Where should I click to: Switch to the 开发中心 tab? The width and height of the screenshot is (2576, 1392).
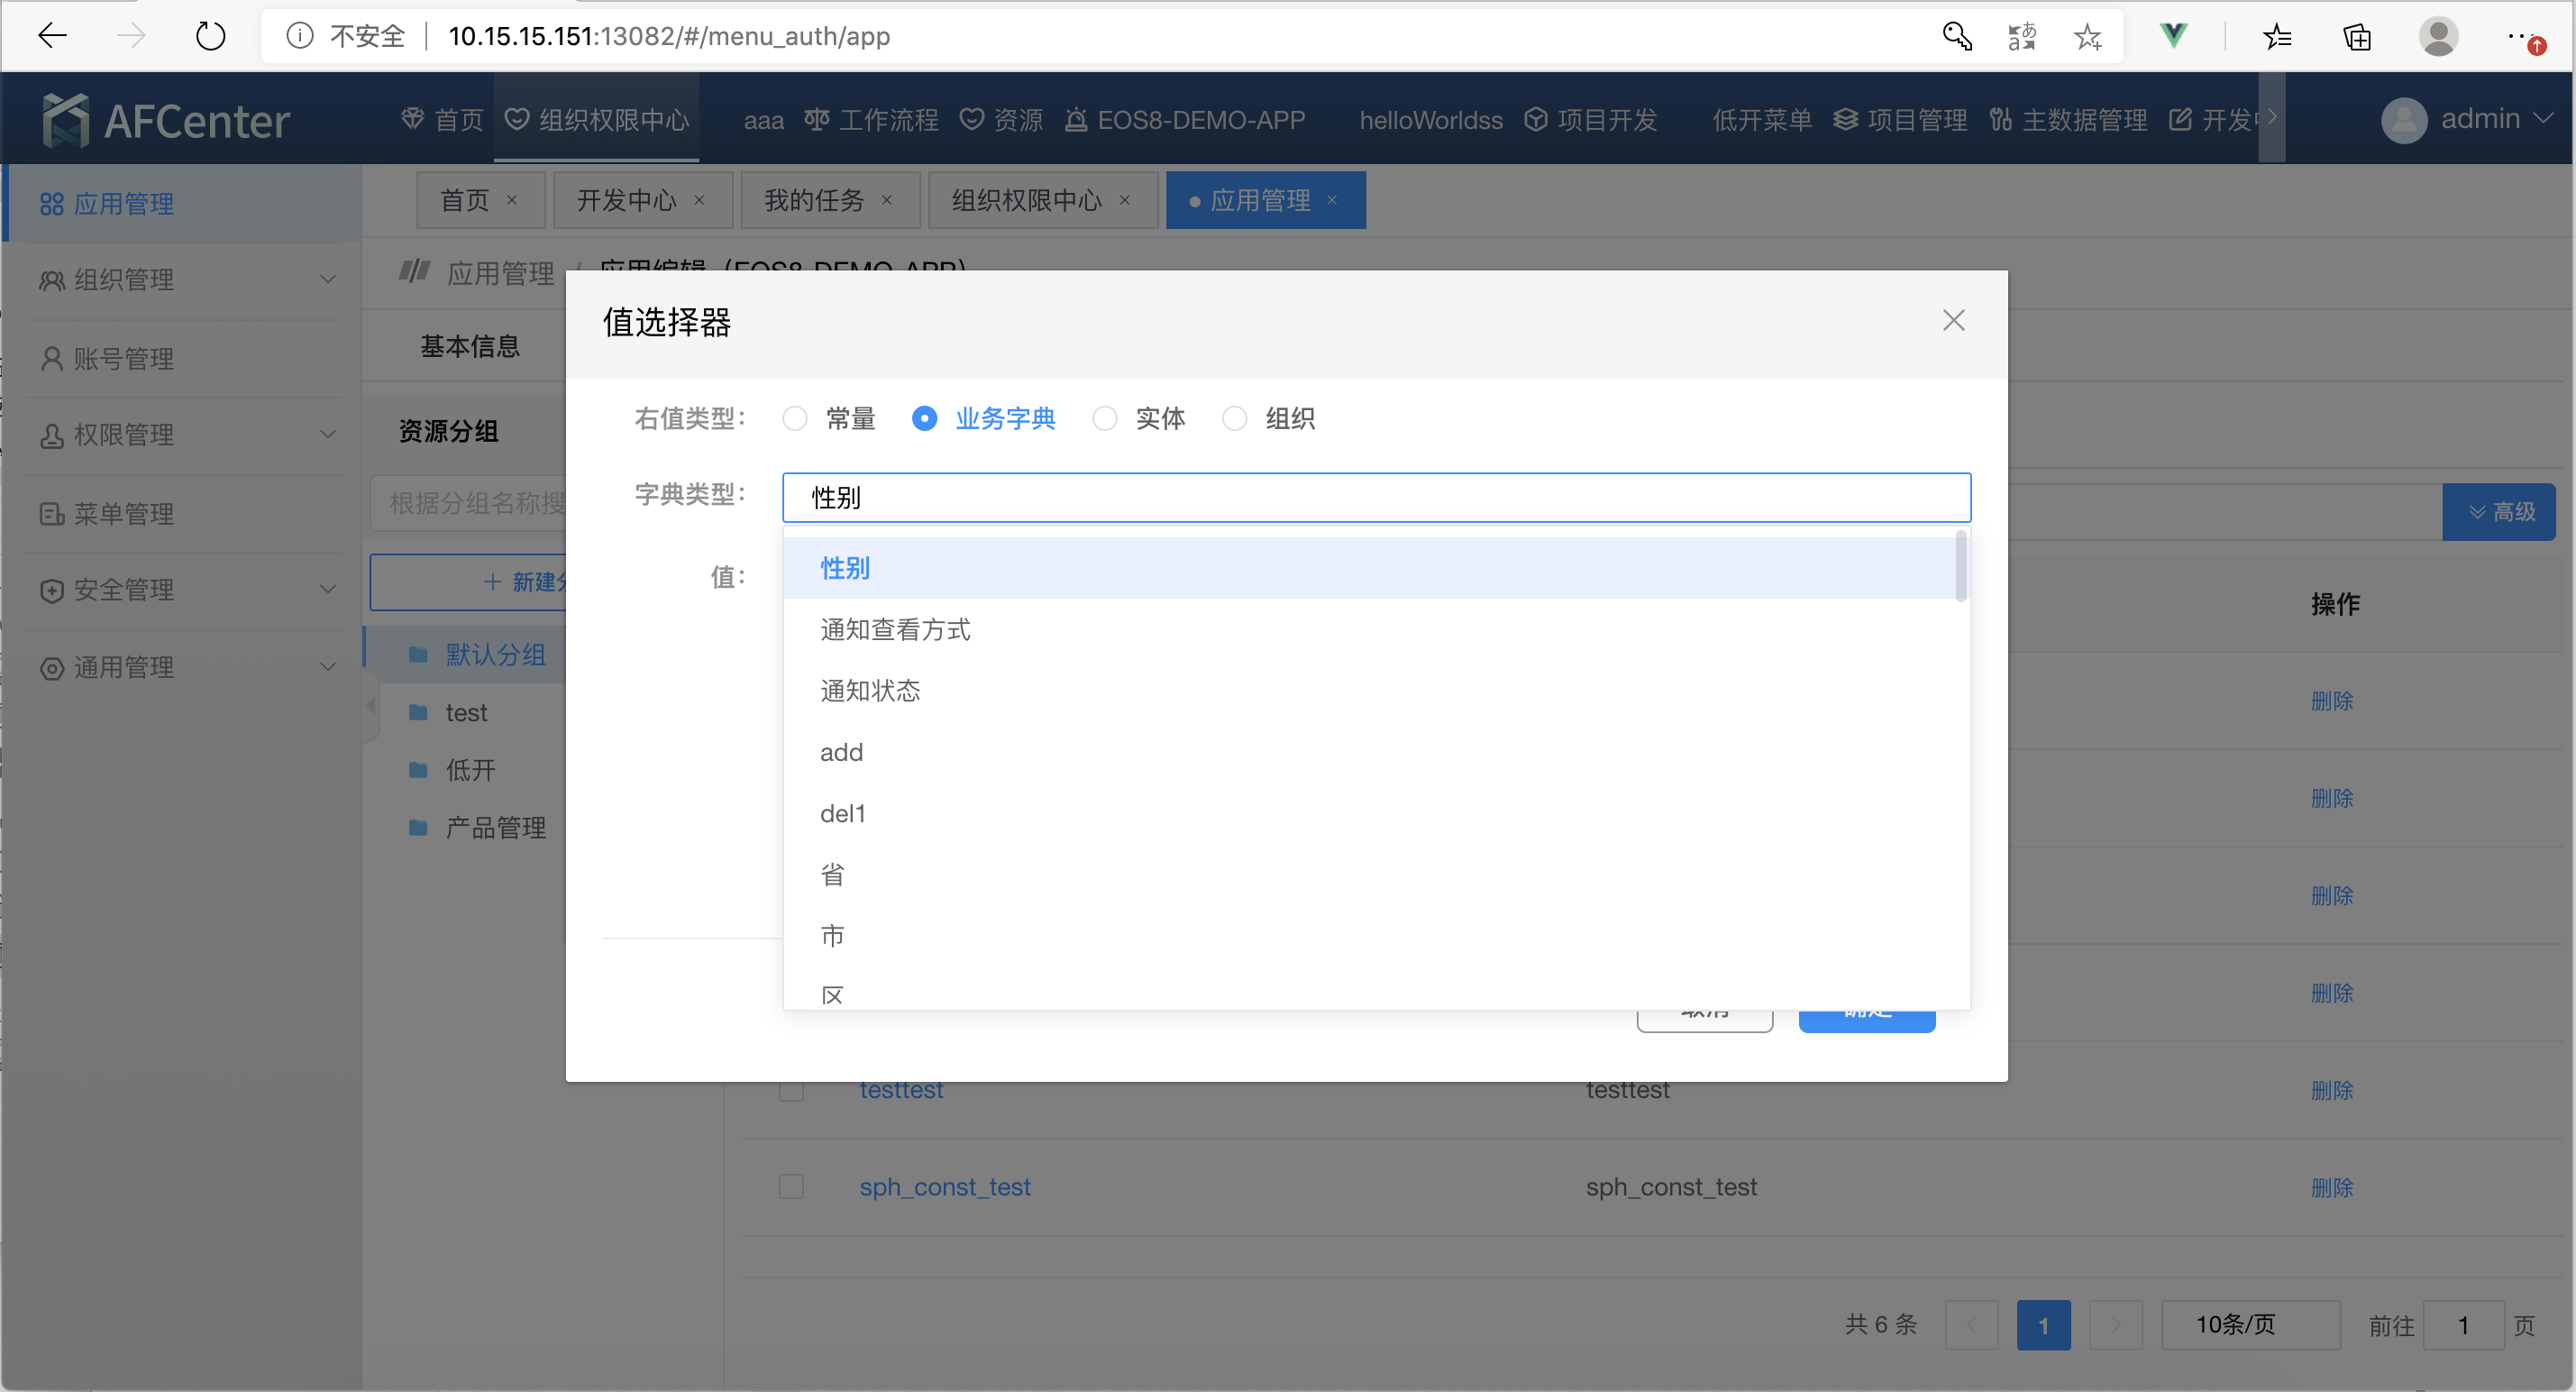[629, 199]
